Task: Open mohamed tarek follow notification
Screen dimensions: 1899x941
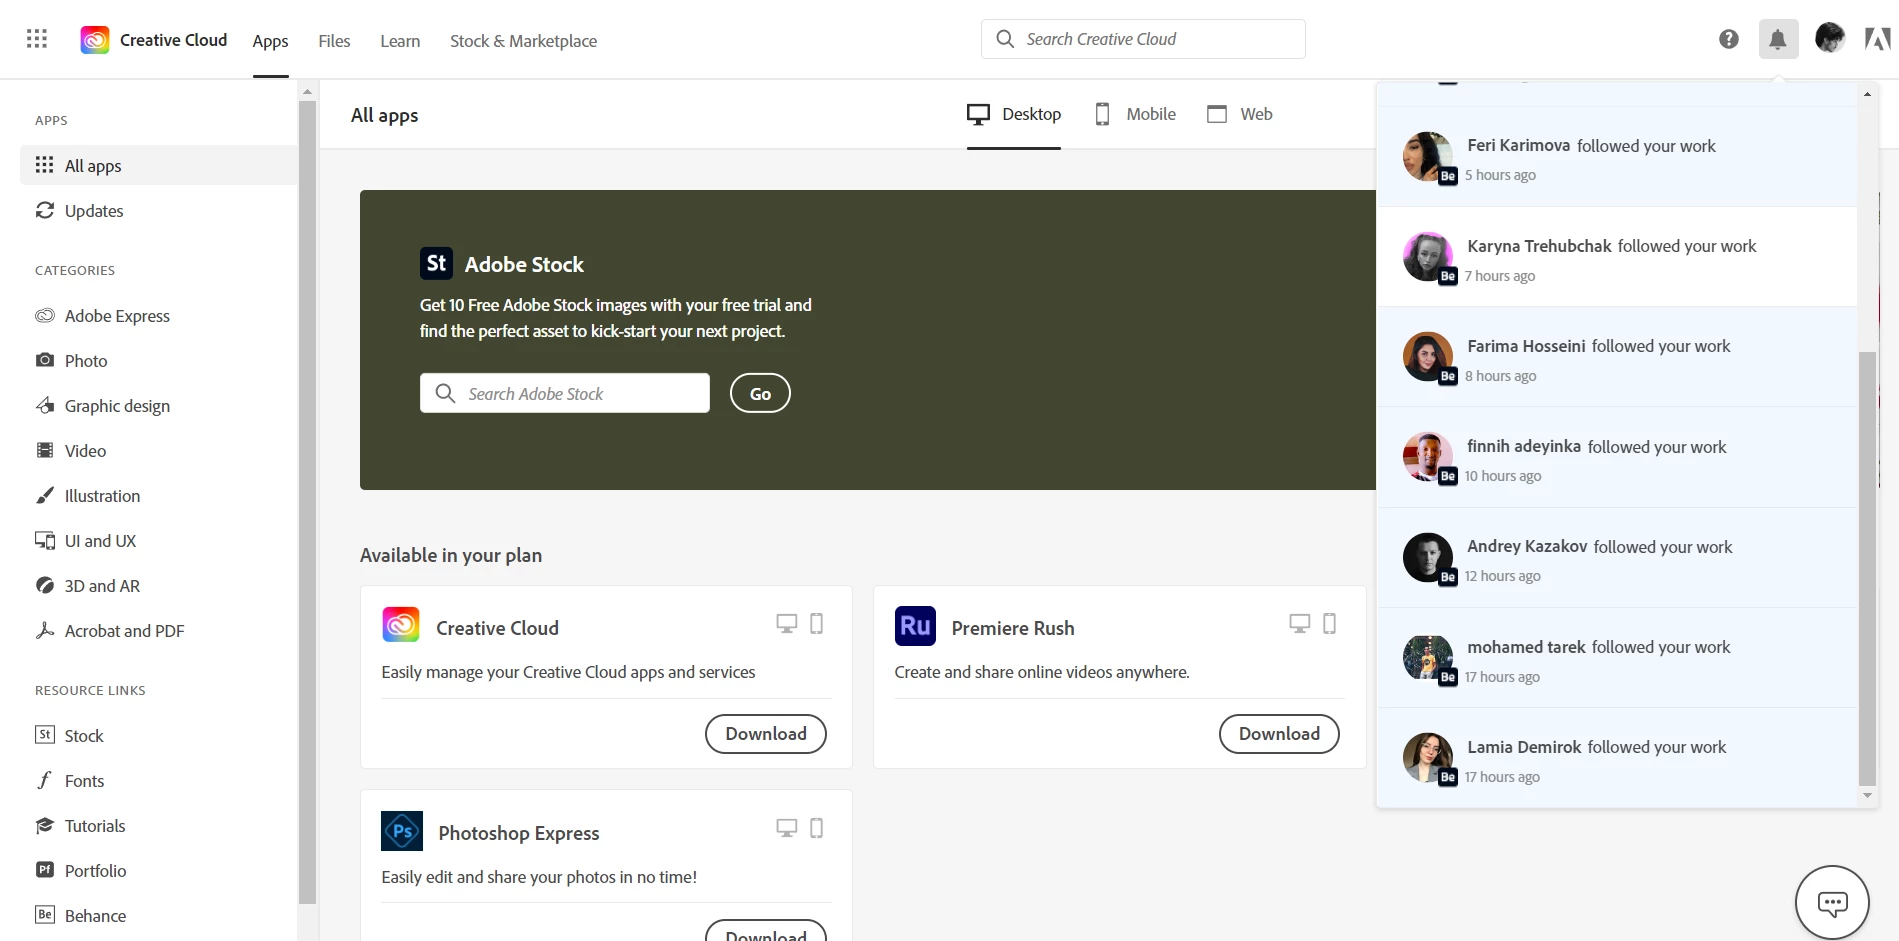Action: [1617, 658]
